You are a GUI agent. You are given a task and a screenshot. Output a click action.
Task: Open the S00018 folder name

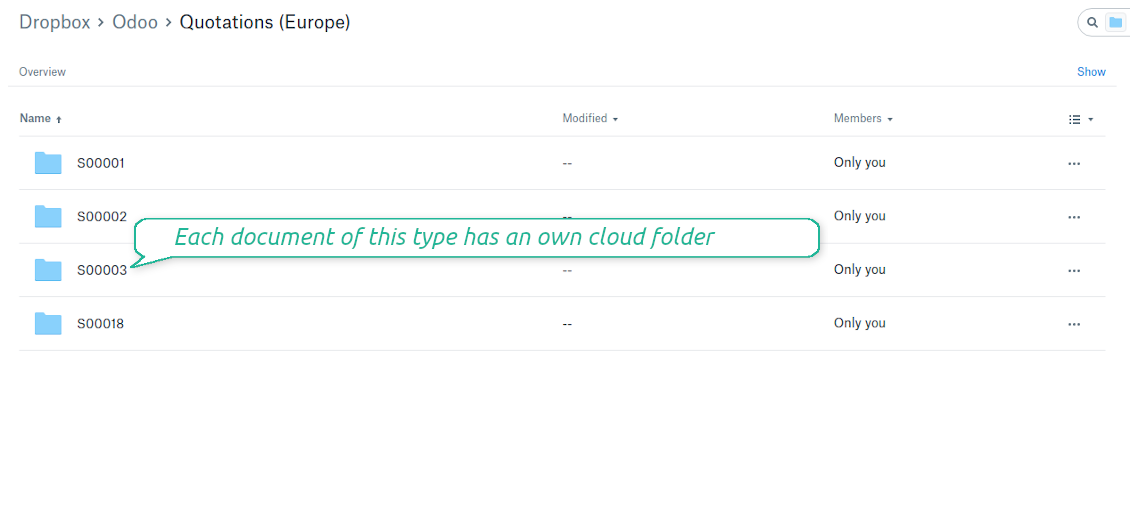click(101, 323)
